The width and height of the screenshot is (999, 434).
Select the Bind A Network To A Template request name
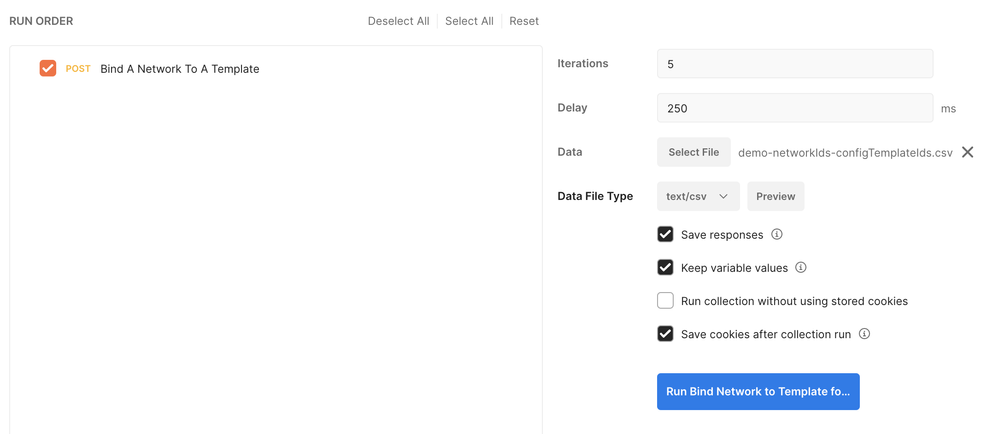(x=180, y=69)
